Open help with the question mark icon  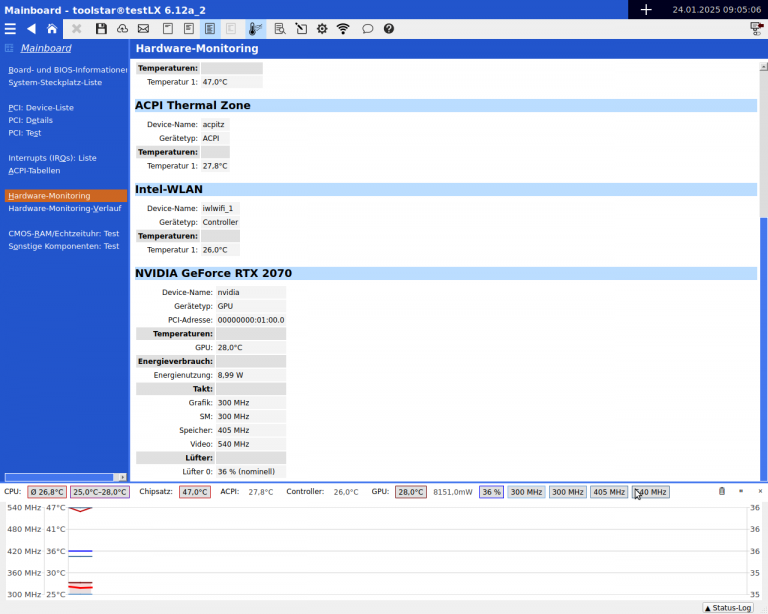(389, 29)
